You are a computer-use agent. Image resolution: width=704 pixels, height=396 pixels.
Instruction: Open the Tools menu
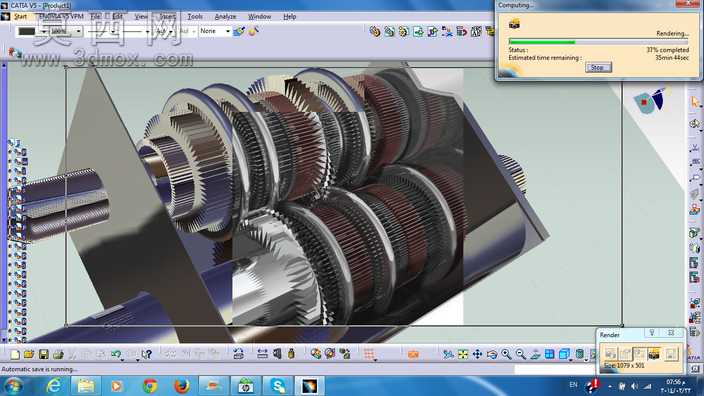point(195,16)
